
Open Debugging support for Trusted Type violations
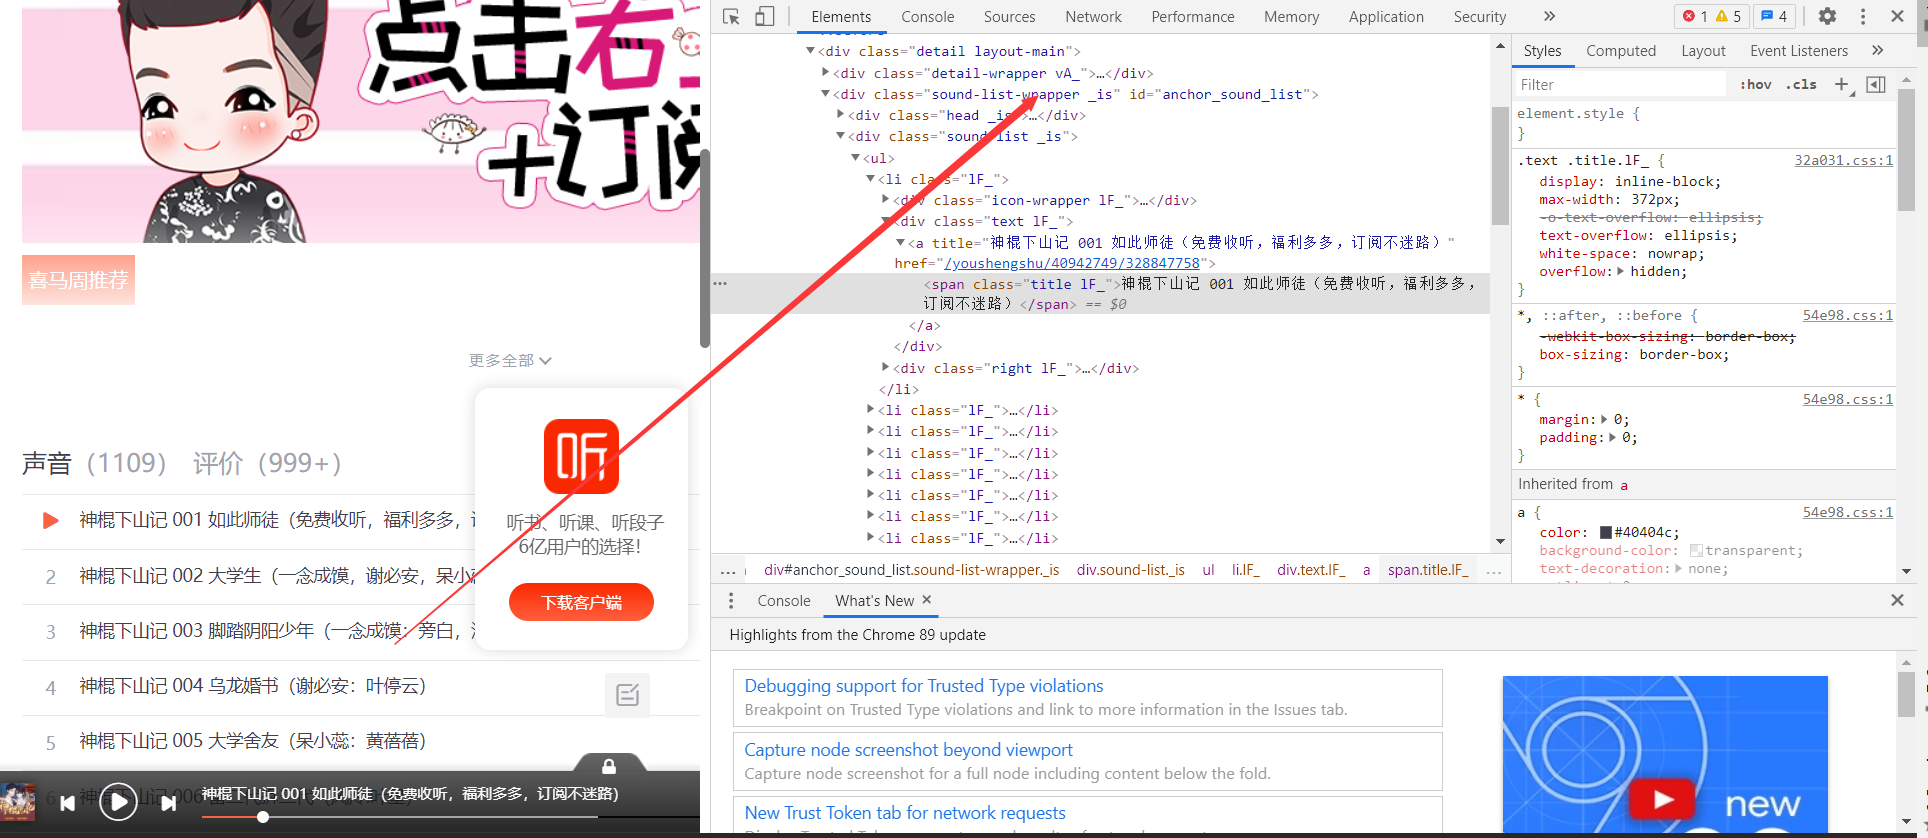(x=924, y=686)
